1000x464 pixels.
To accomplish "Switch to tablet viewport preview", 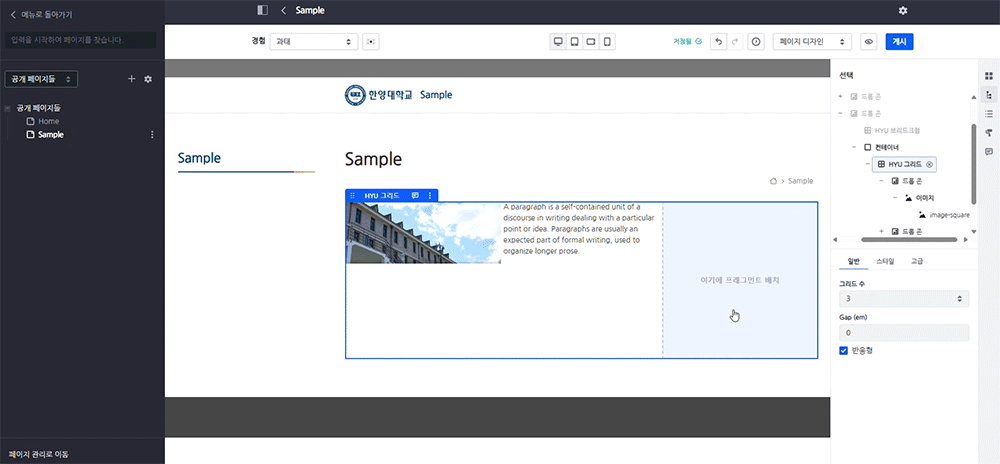I will (x=574, y=42).
